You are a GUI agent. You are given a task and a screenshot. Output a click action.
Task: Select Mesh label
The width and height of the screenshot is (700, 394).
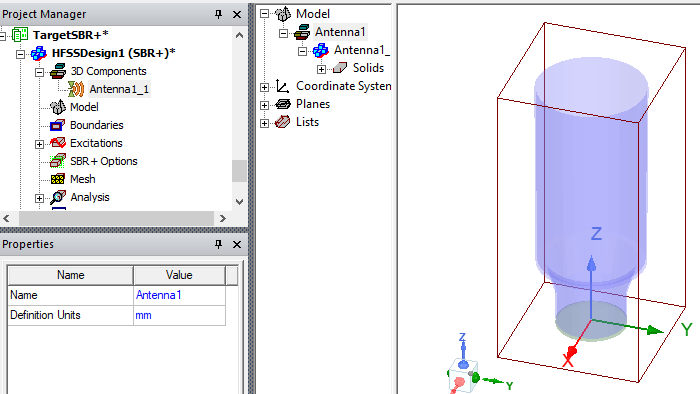click(x=83, y=179)
